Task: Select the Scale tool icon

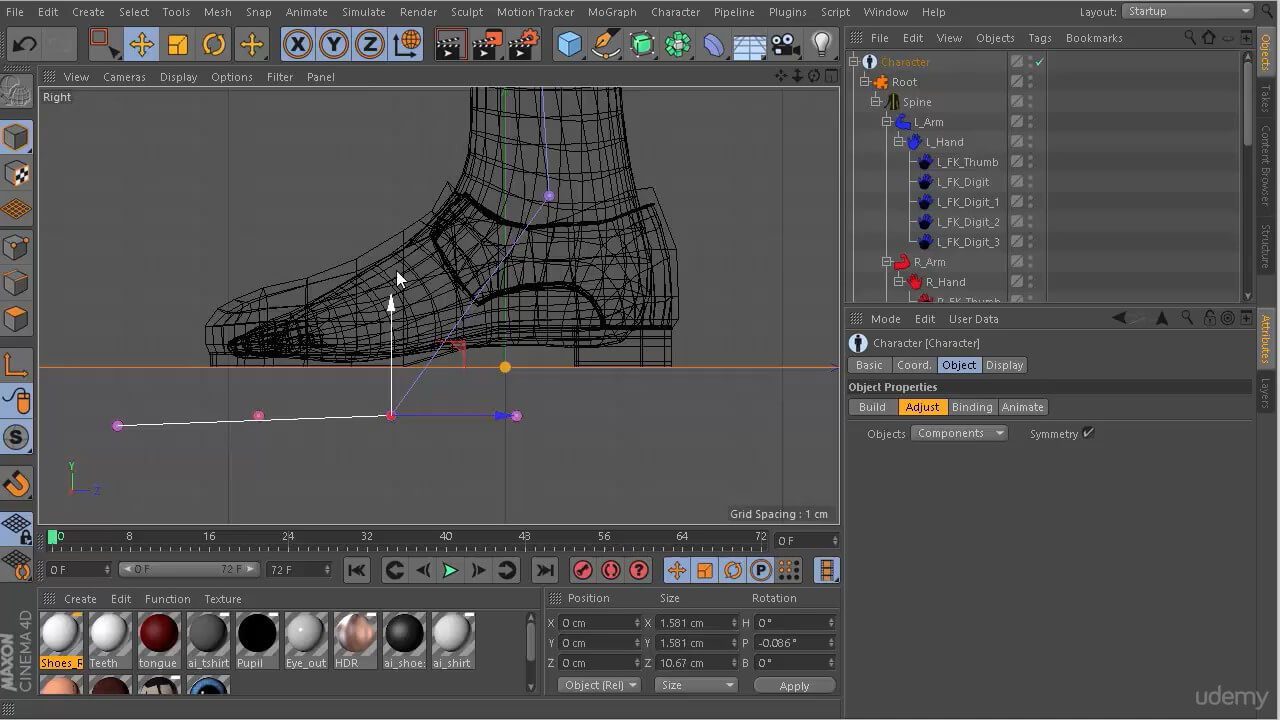Action: coord(178,44)
